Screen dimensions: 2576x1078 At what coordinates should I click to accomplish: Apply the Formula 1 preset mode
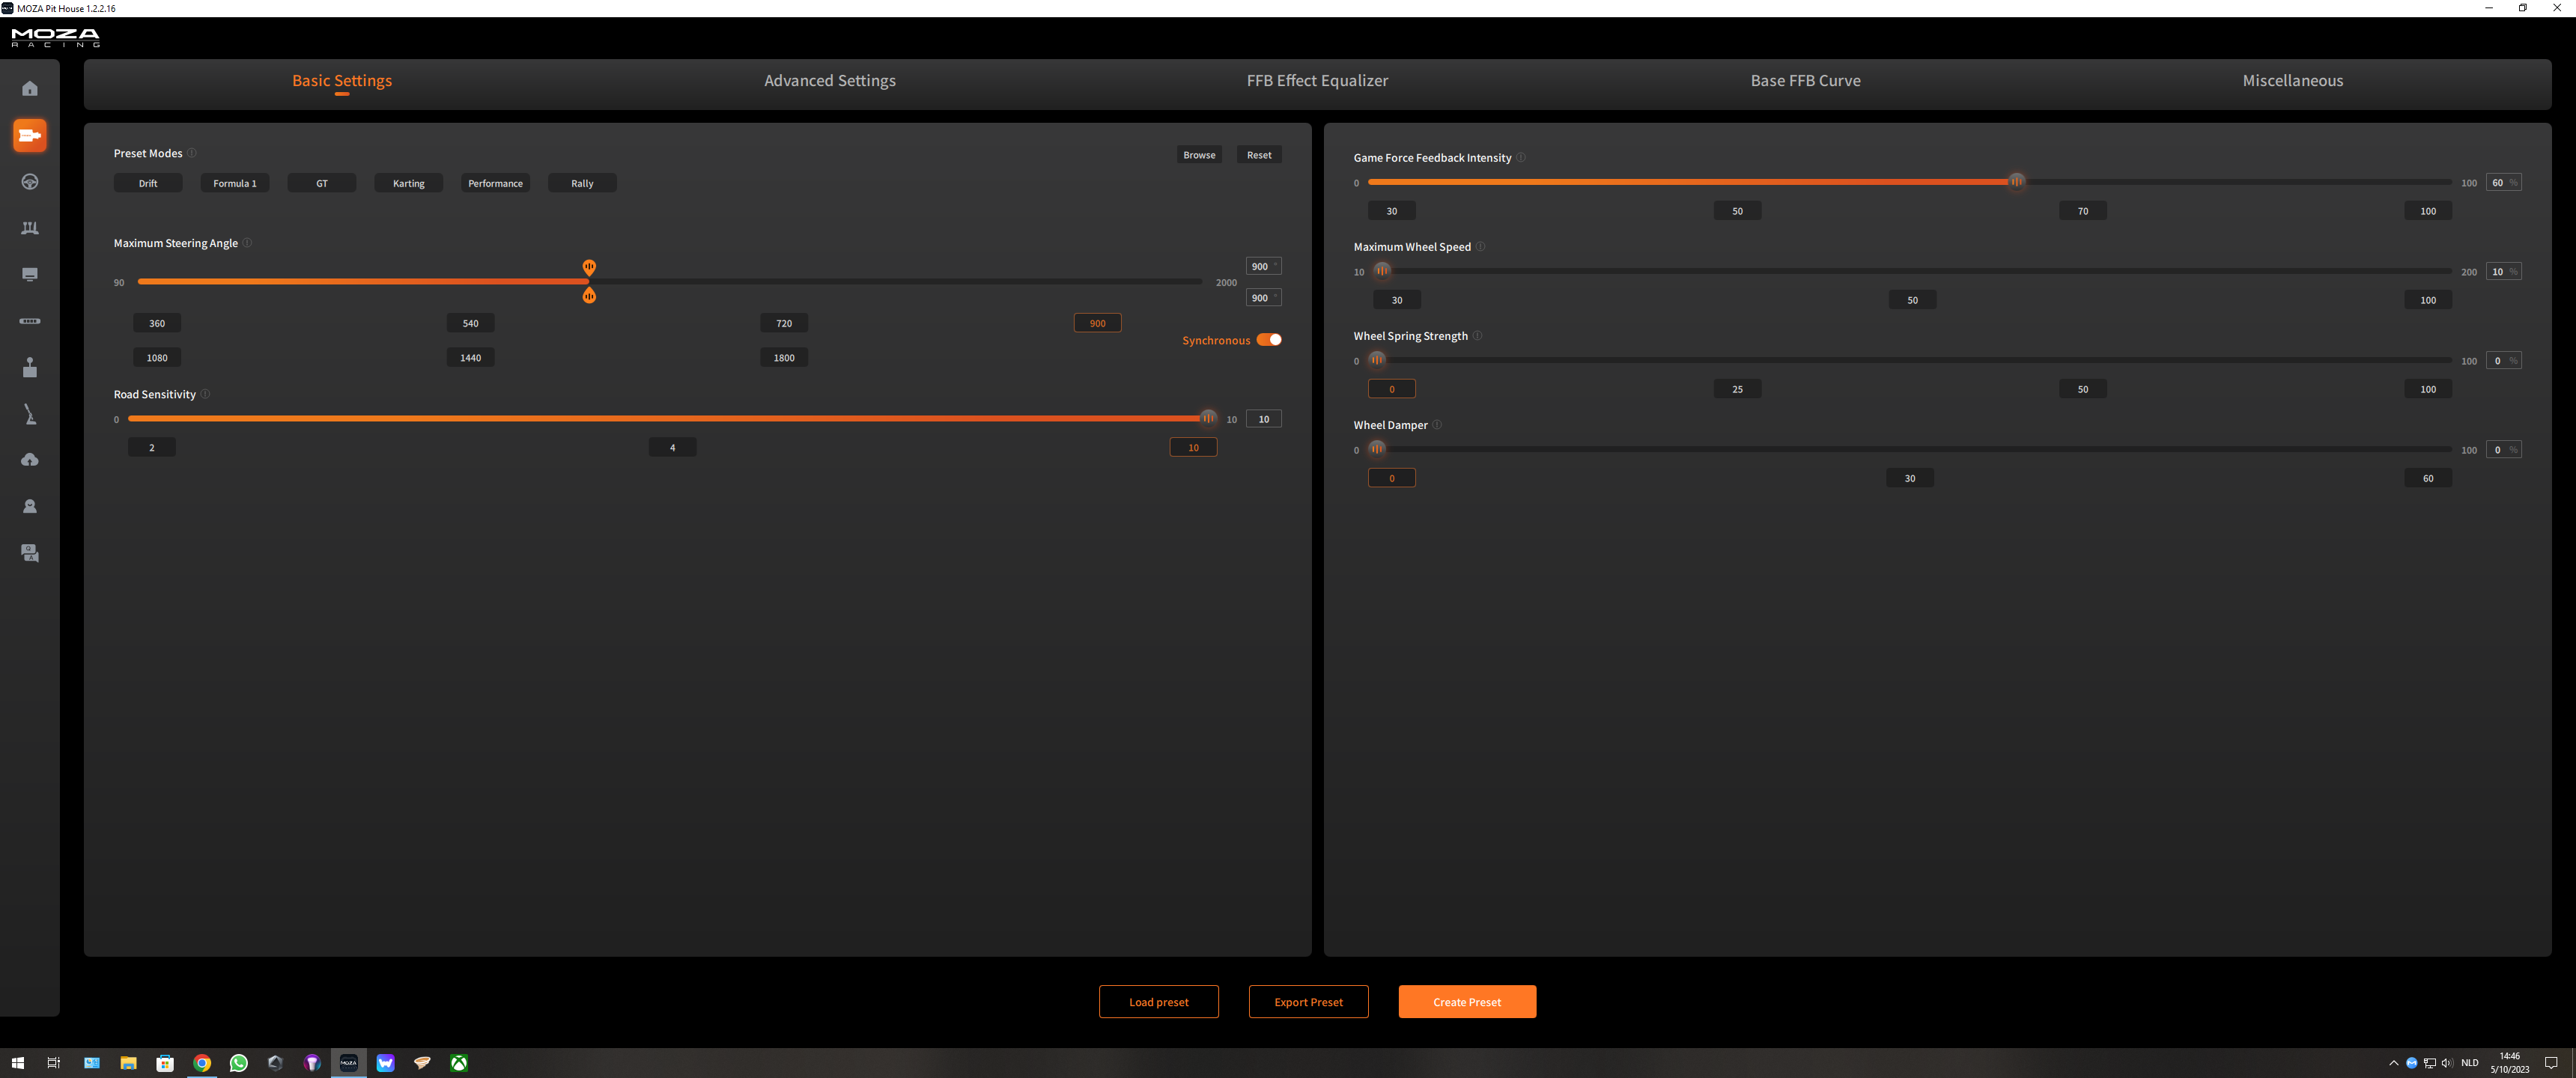(x=235, y=183)
